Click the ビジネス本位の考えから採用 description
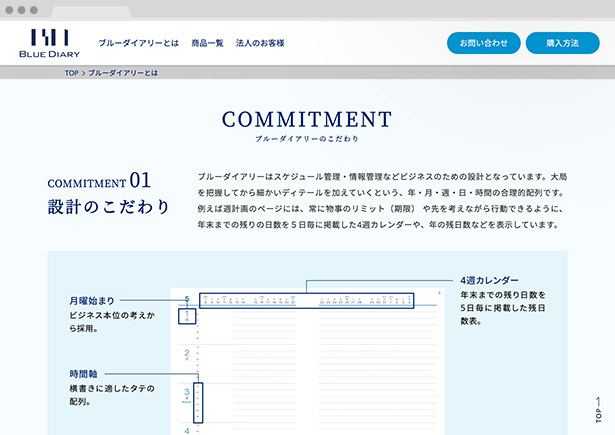This screenshot has height=435, width=615. coord(112,322)
